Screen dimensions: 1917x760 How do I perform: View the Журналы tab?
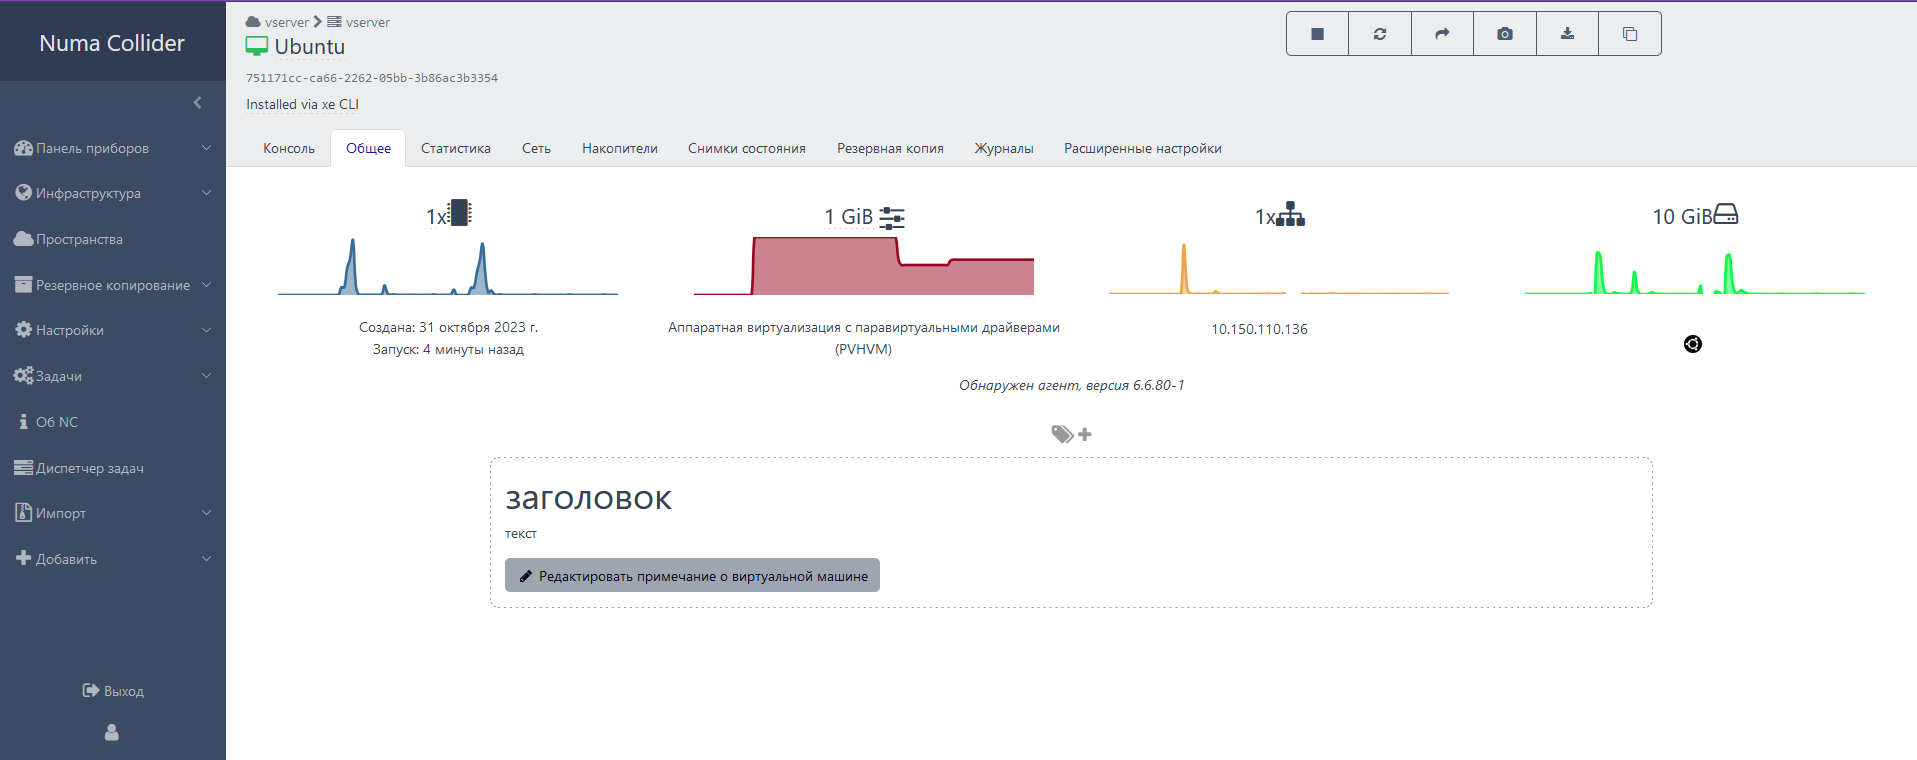(x=1004, y=148)
